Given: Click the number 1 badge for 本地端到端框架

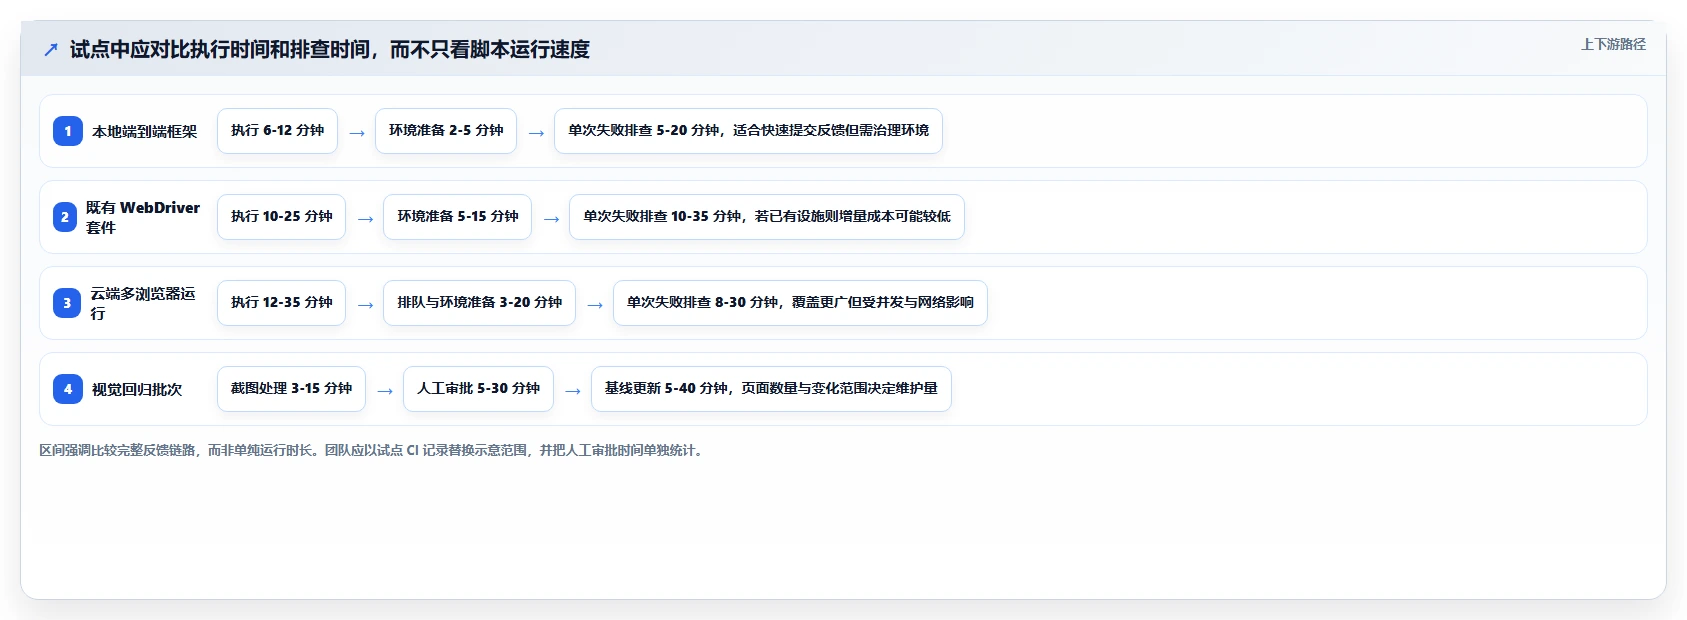Looking at the screenshot, I should (x=68, y=131).
